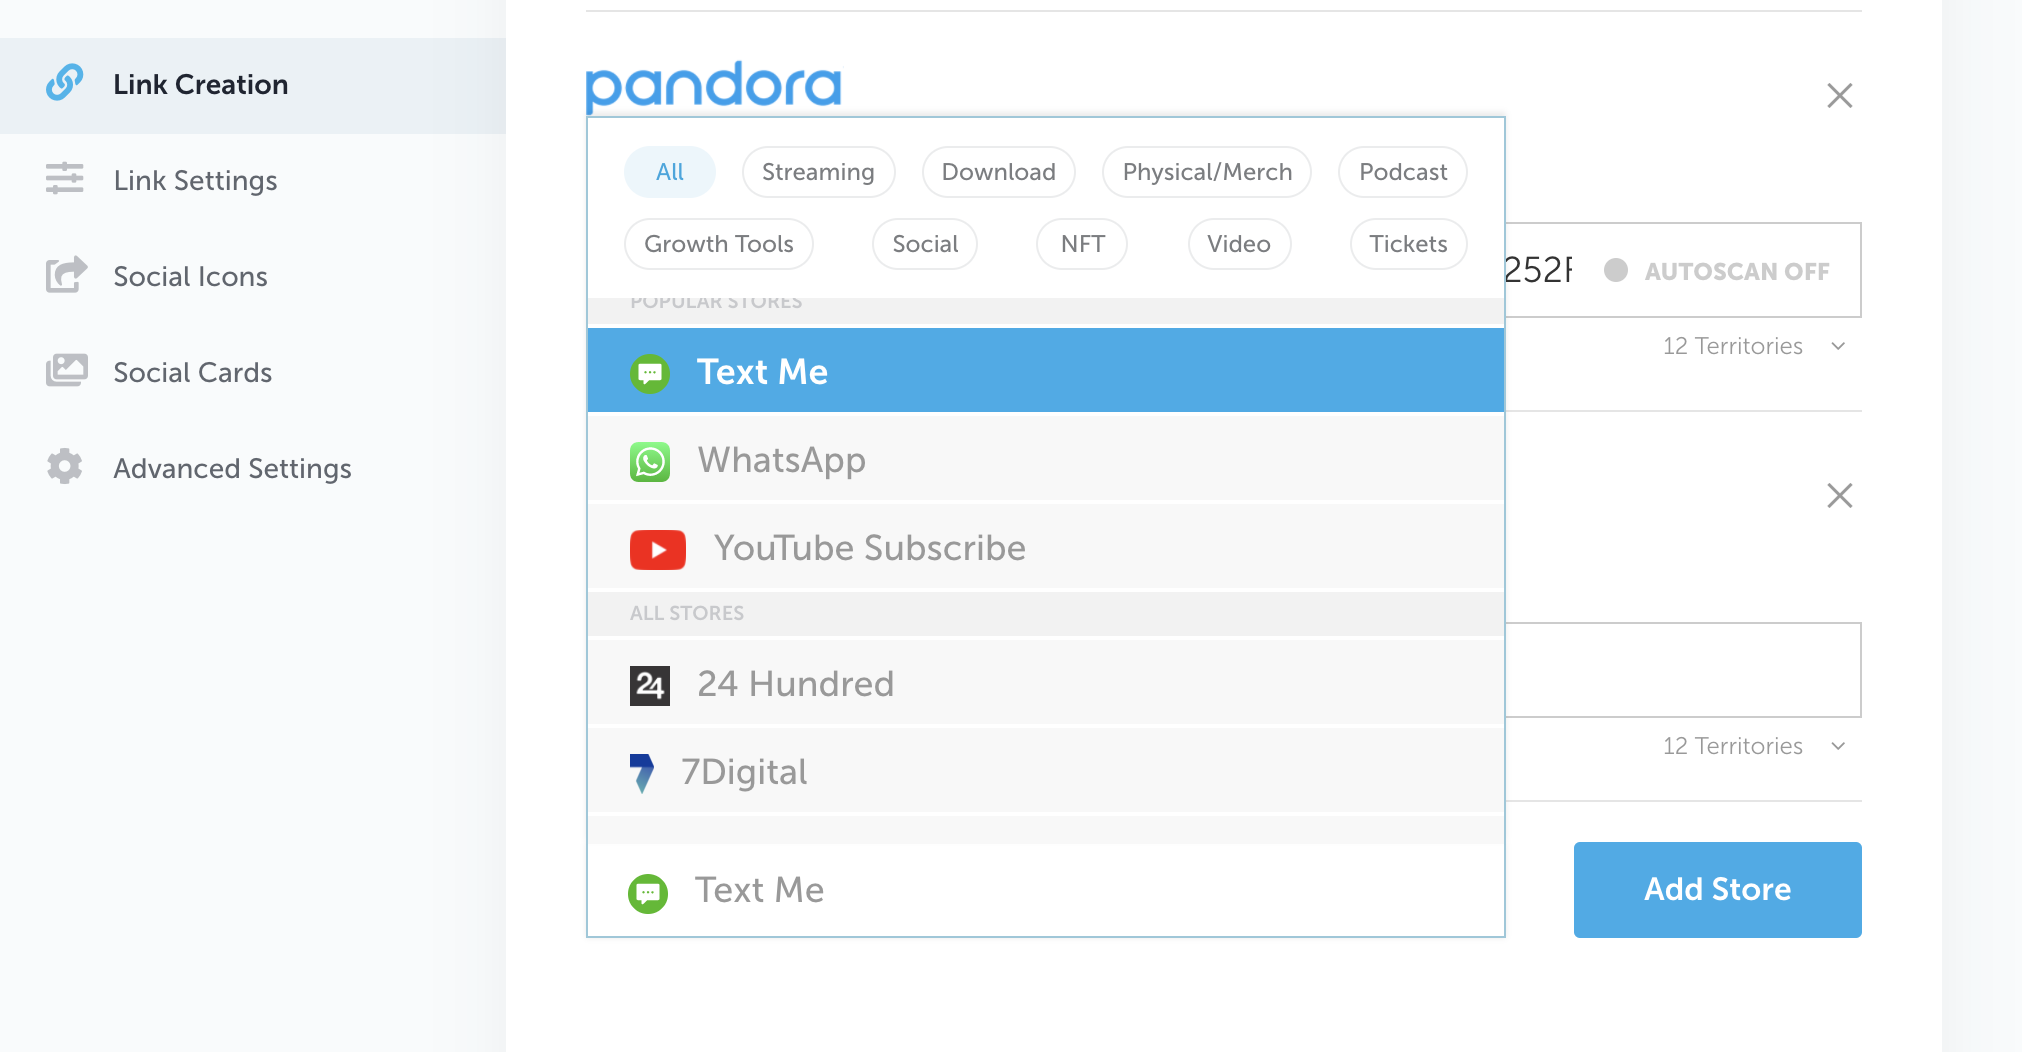Pick the 24 Hundred store logo
This screenshot has width=2022, height=1052.
pyautogui.click(x=650, y=685)
